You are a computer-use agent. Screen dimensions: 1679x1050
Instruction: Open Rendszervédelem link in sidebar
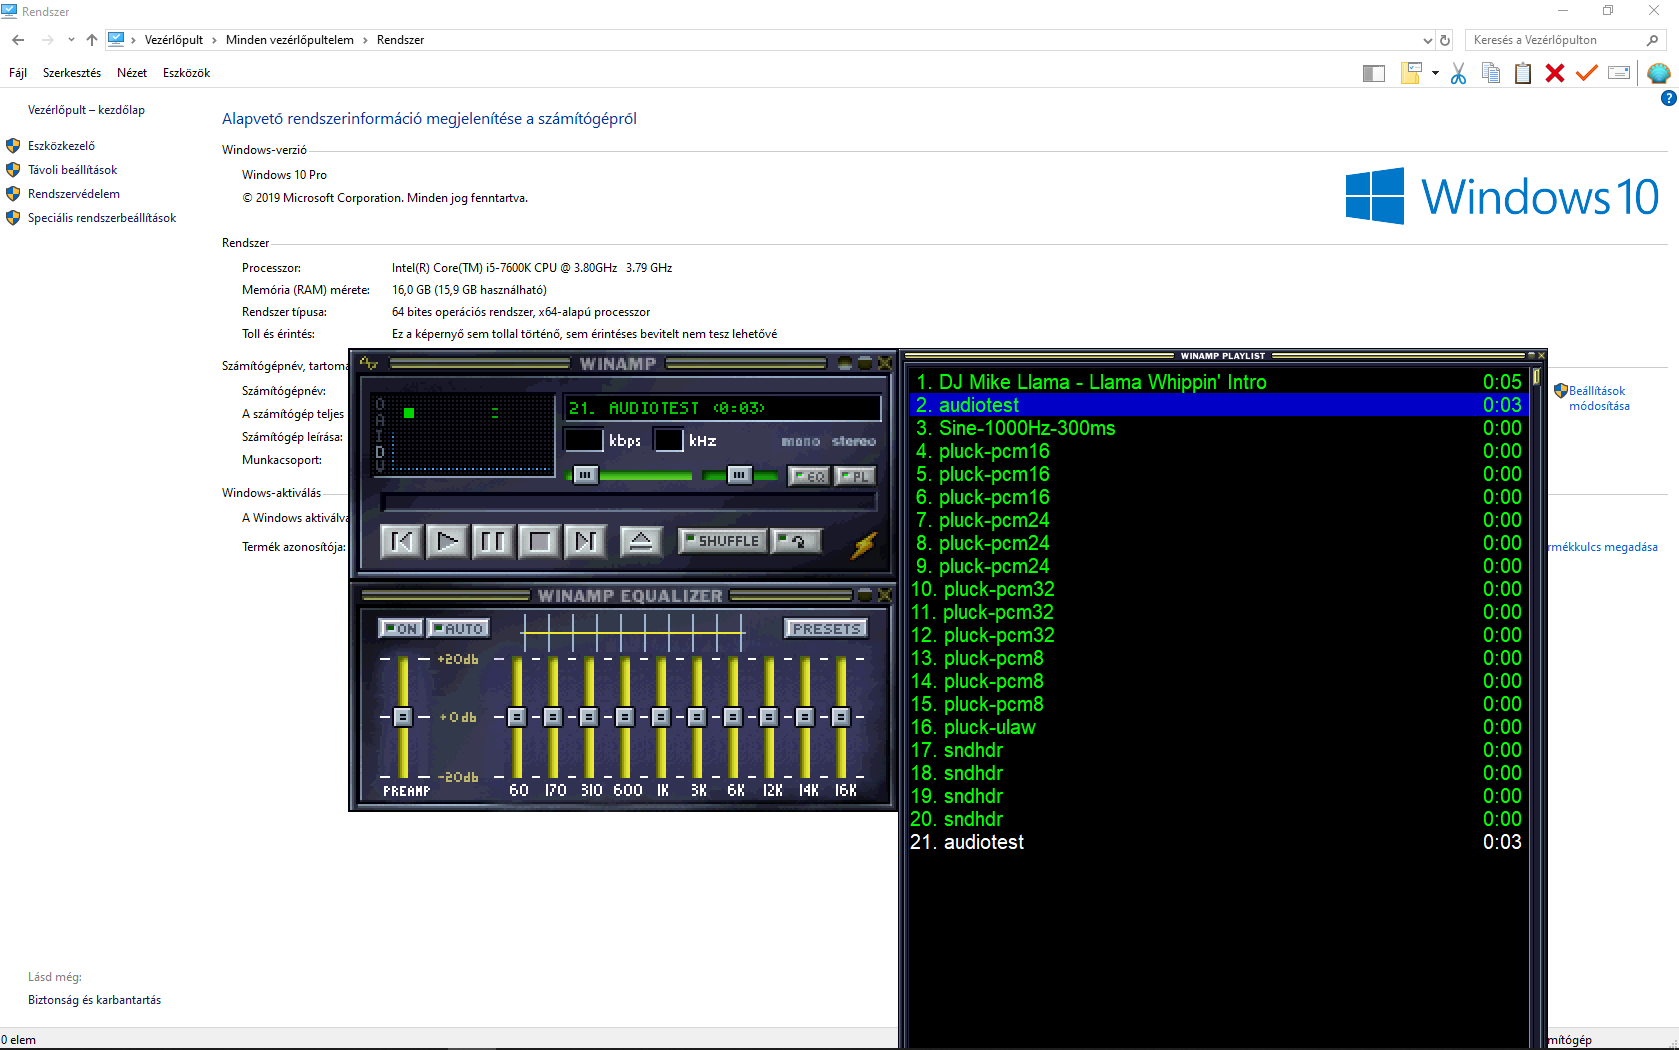(74, 194)
